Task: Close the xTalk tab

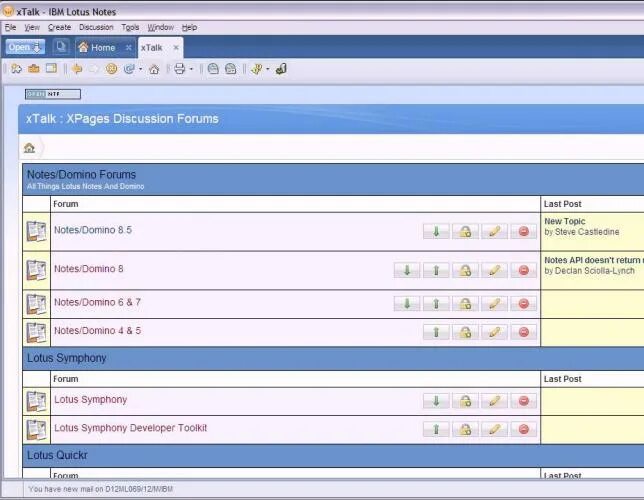Action: pos(176,48)
